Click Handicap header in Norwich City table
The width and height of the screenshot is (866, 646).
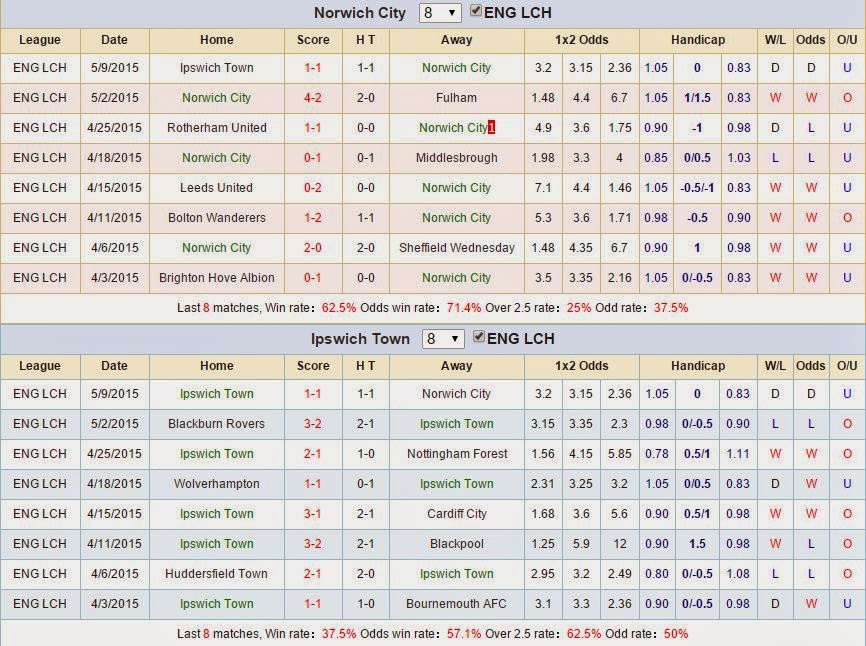click(698, 40)
